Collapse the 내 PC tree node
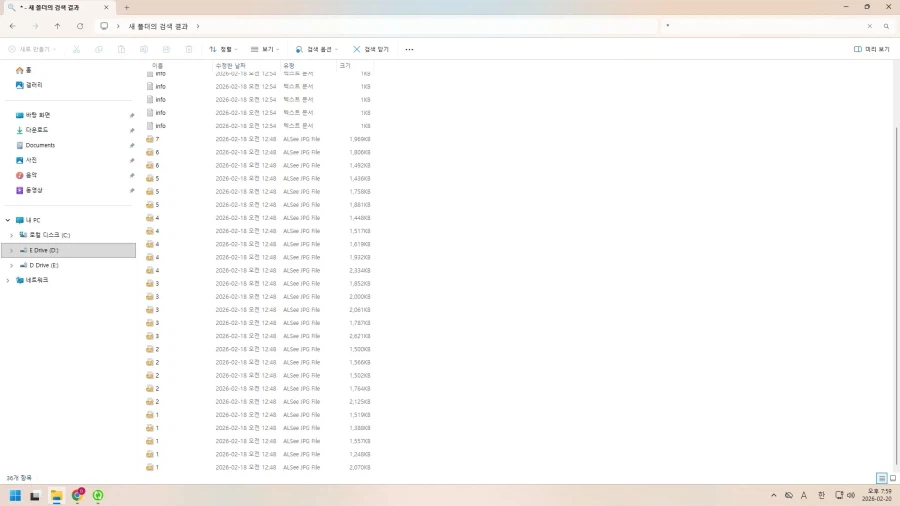900x506 pixels. (x=8, y=220)
